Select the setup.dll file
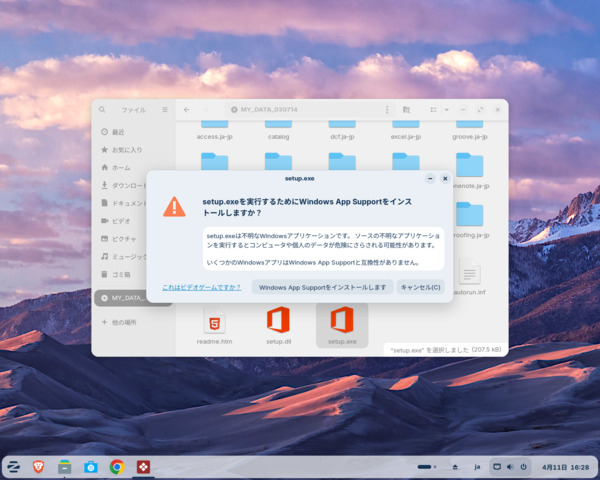 [278, 325]
